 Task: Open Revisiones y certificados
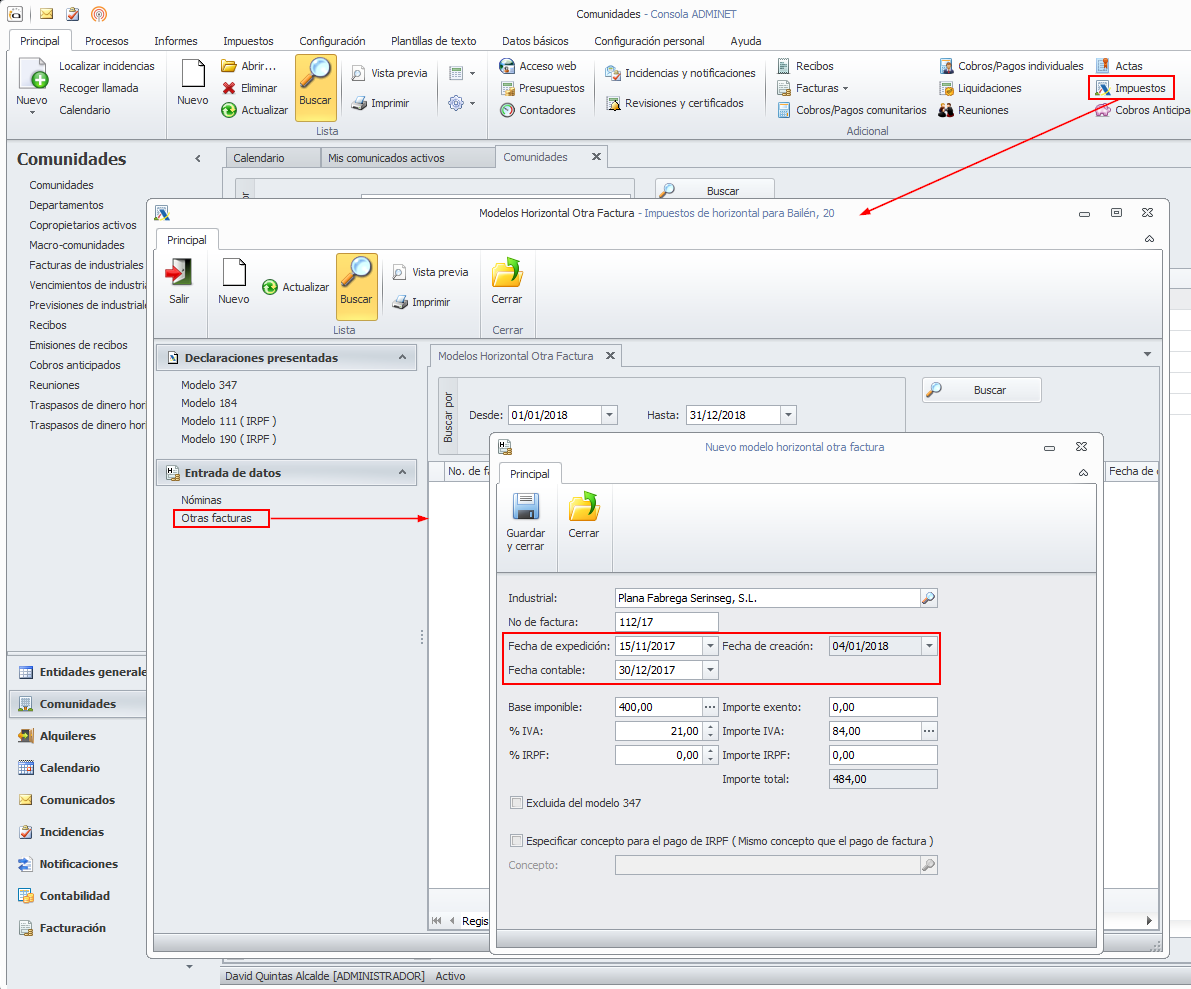674,103
